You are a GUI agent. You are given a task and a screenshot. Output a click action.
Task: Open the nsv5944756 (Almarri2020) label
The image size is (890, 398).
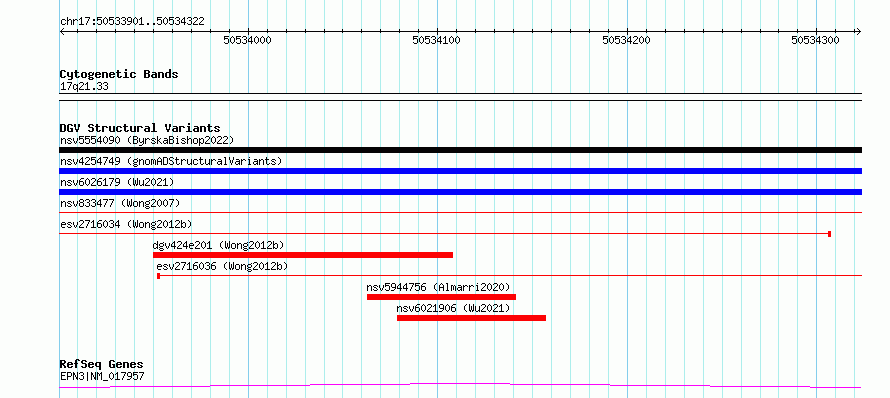438,287
